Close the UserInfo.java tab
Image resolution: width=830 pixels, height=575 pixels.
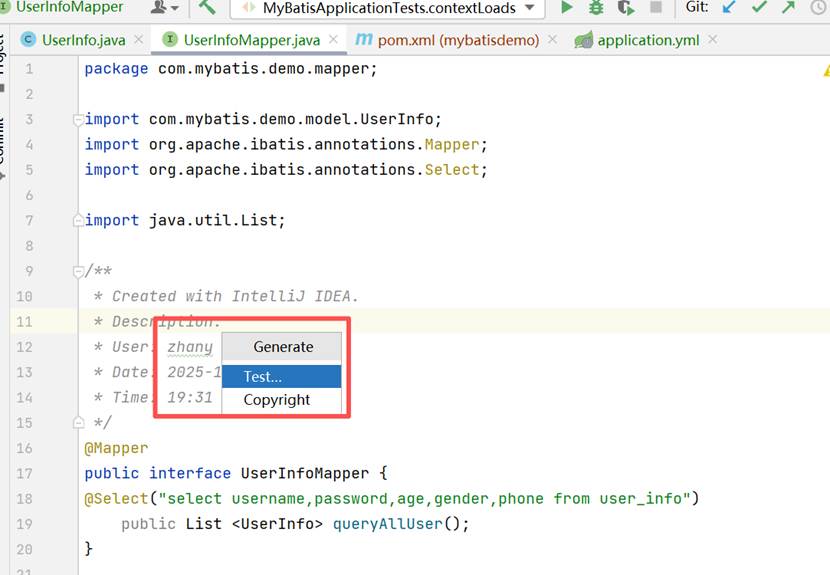pyautogui.click(x=139, y=39)
